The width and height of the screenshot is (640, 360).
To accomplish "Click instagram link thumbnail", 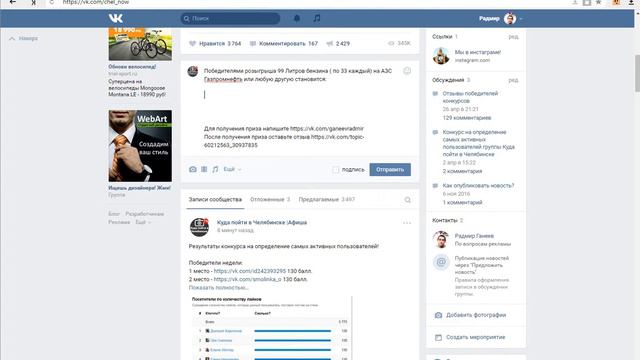I will pos(441,56).
